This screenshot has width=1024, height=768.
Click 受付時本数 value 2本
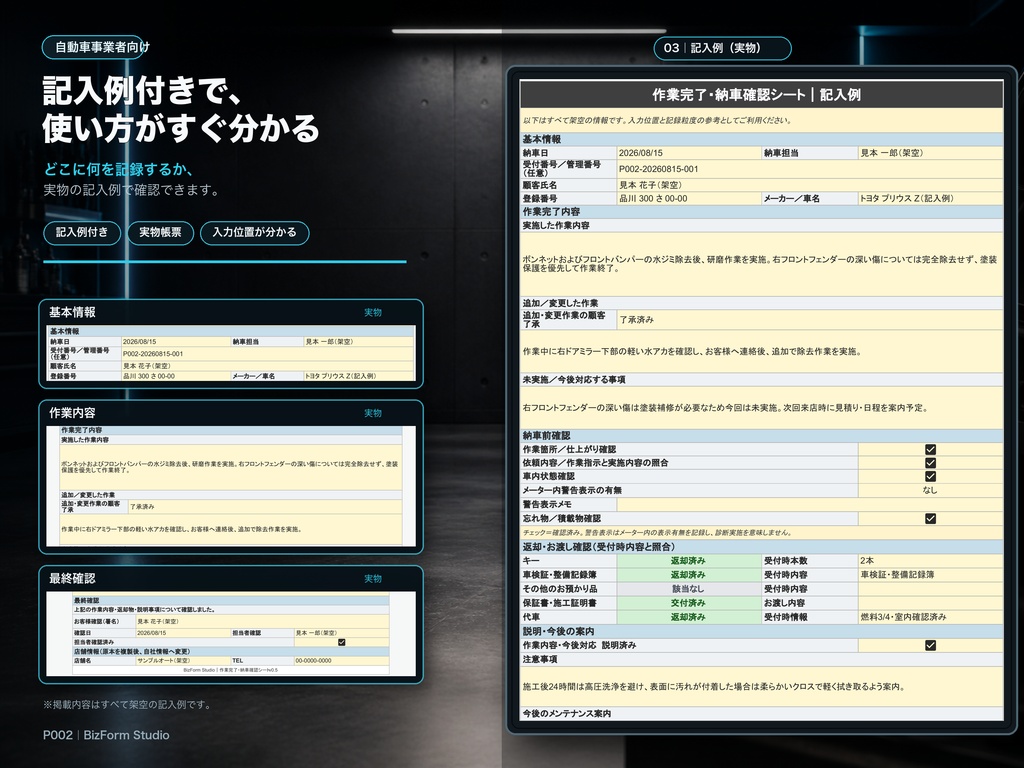pyautogui.click(x=930, y=561)
